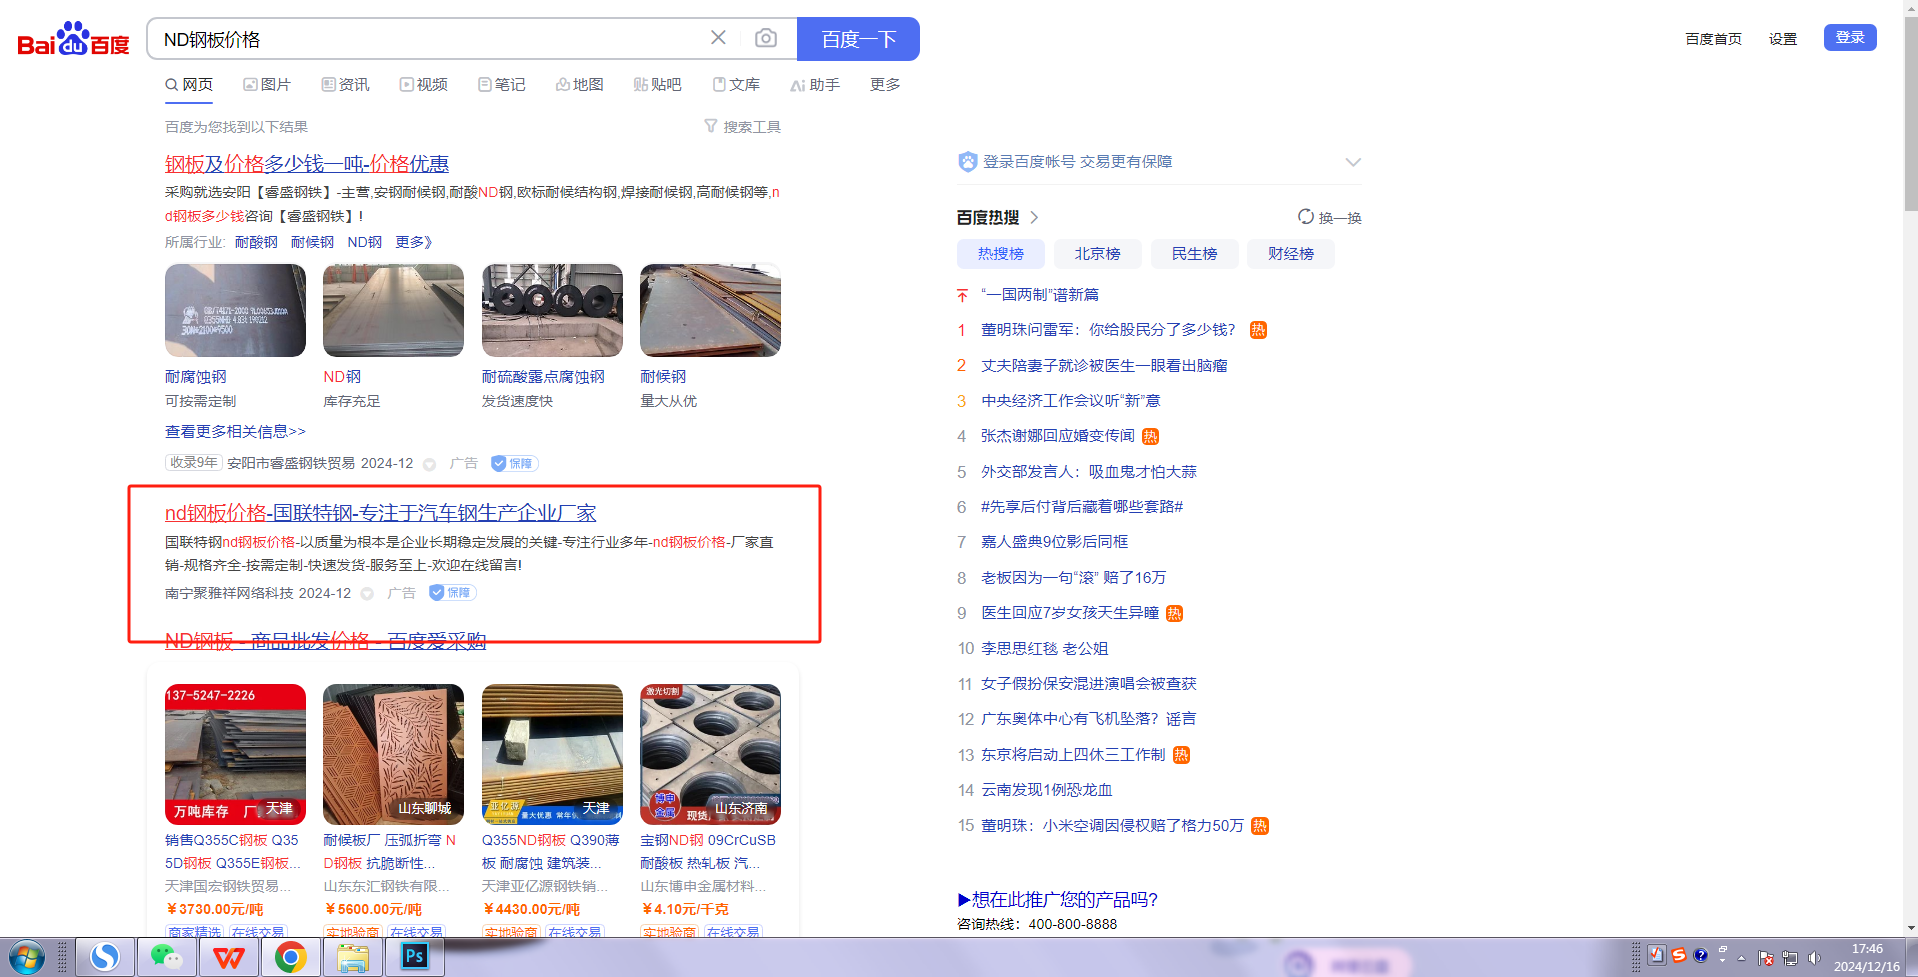
Task: Open the 视频 tab
Action: click(x=424, y=85)
